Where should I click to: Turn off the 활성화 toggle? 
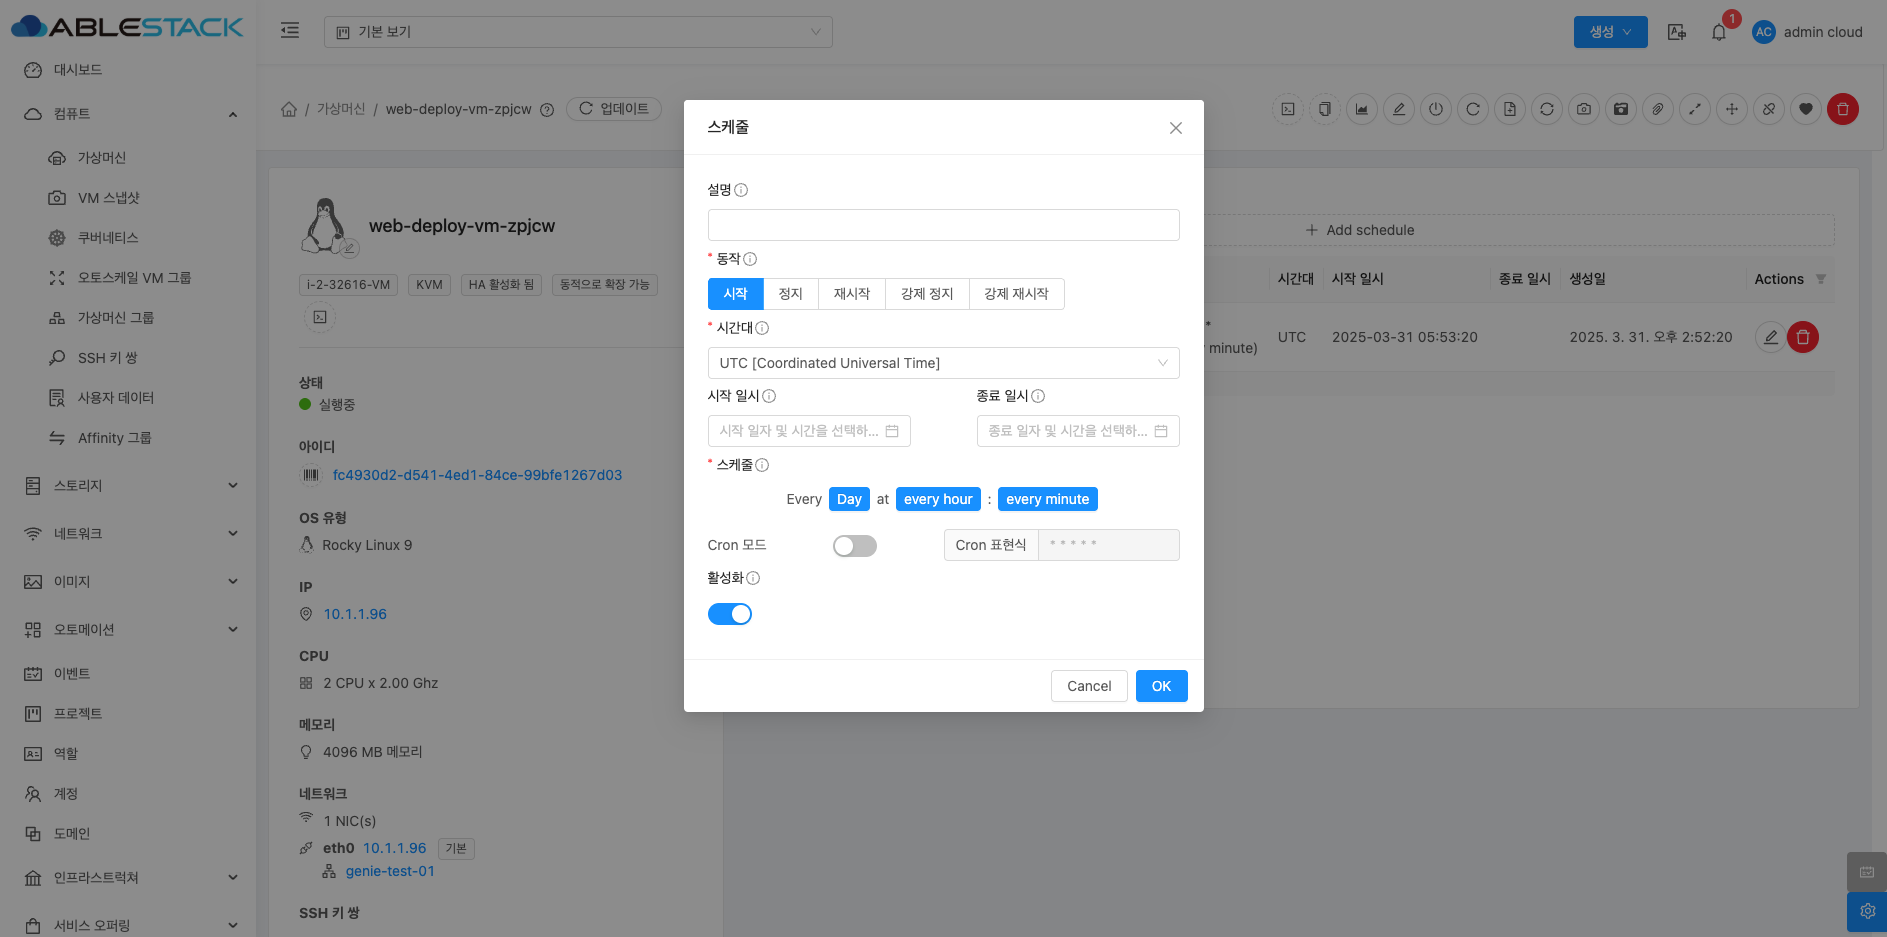coord(729,614)
